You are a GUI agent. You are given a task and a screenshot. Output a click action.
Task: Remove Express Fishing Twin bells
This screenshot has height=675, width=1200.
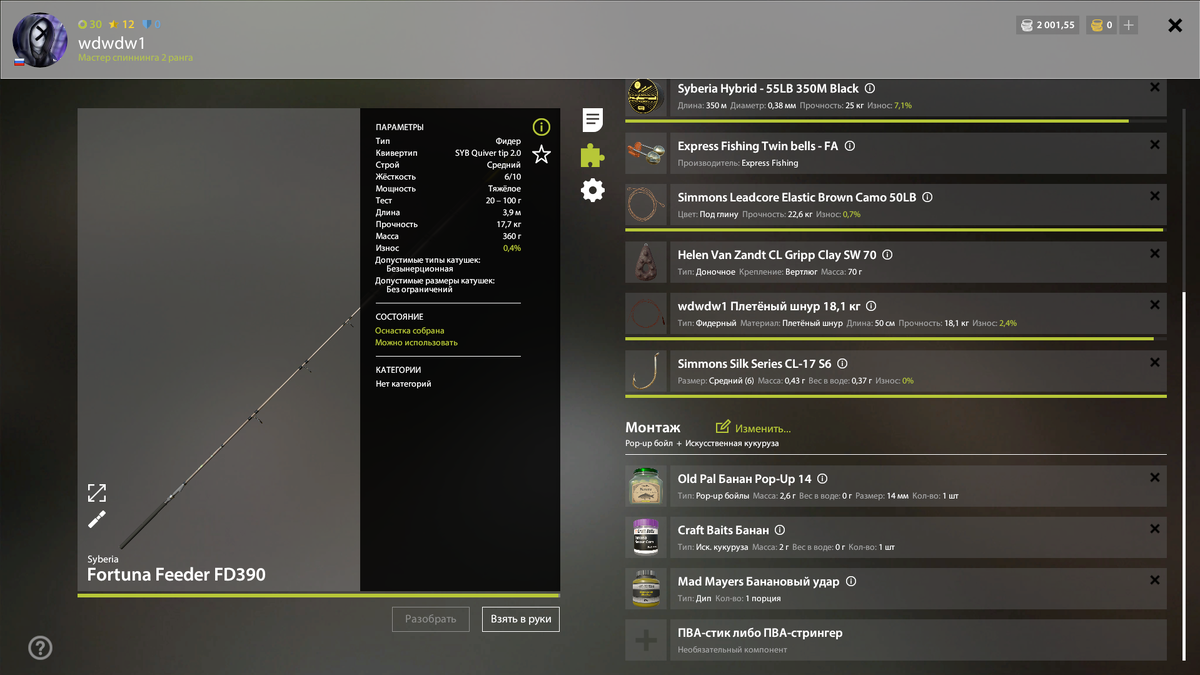click(x=1155, y=145)
